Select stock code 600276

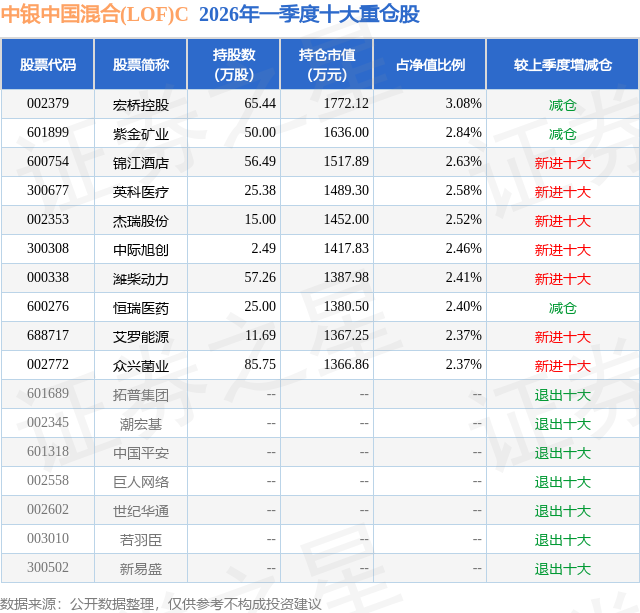pos(48,306)
